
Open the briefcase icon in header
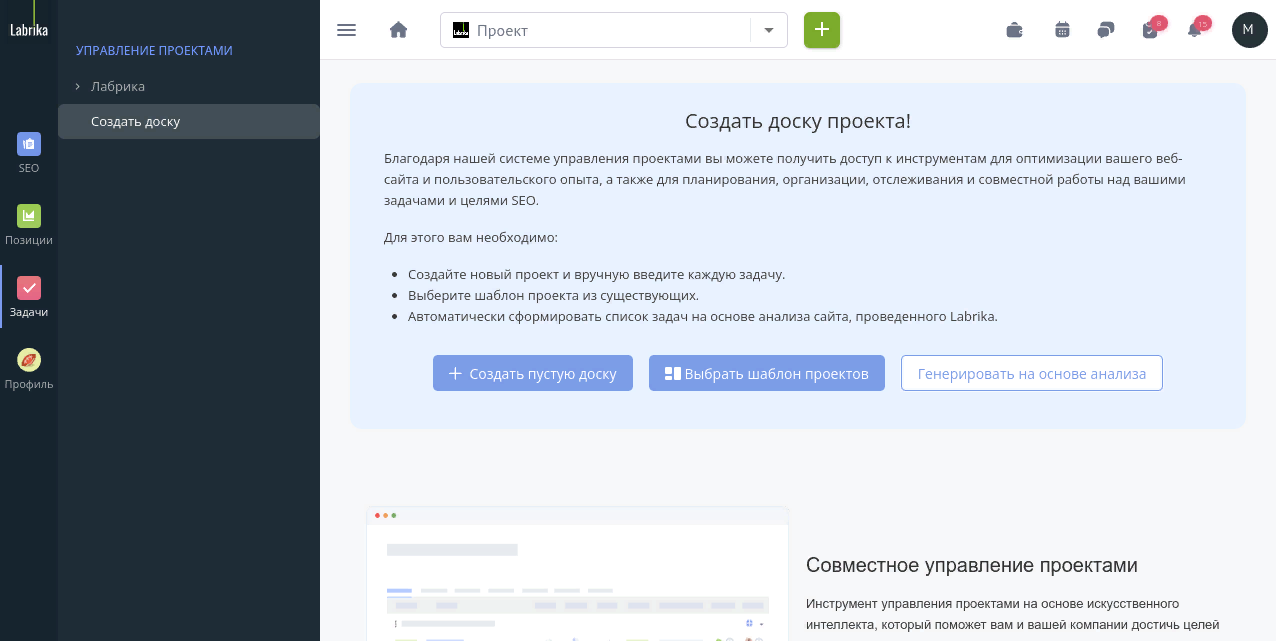tap(1014, 30)
